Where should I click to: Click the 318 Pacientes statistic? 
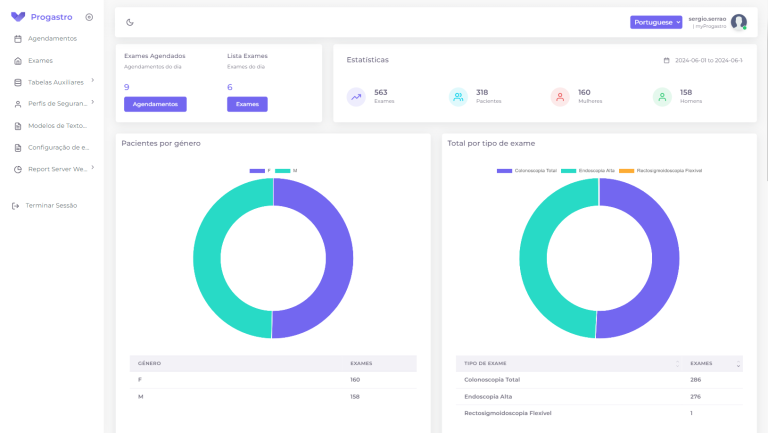488,96
